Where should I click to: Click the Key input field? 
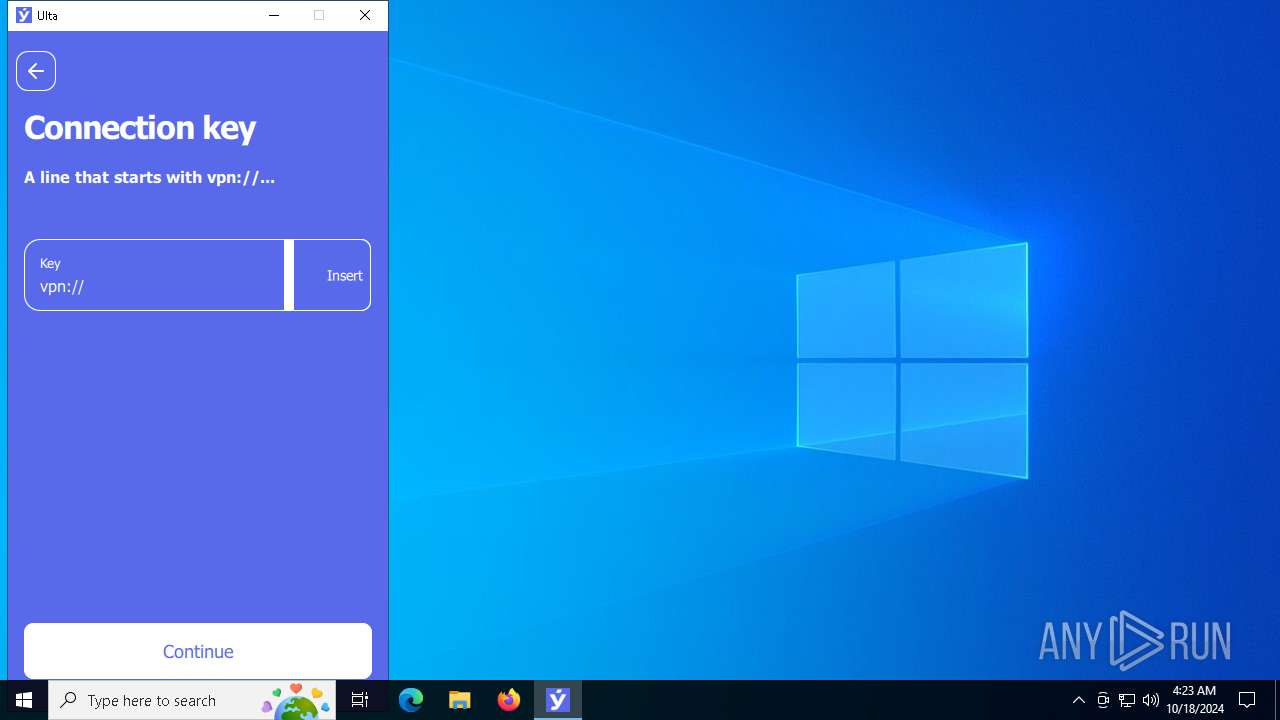click(x=155, y=275)
